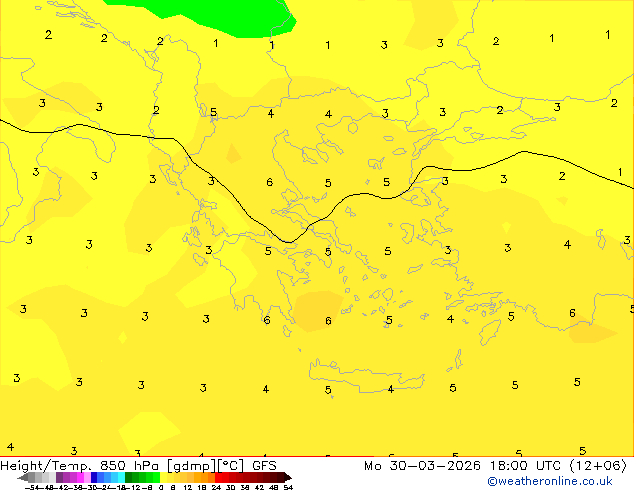The image size is (634, 490).
Task: Click the '18:00 UTC' time label
Action: point(525,466)
